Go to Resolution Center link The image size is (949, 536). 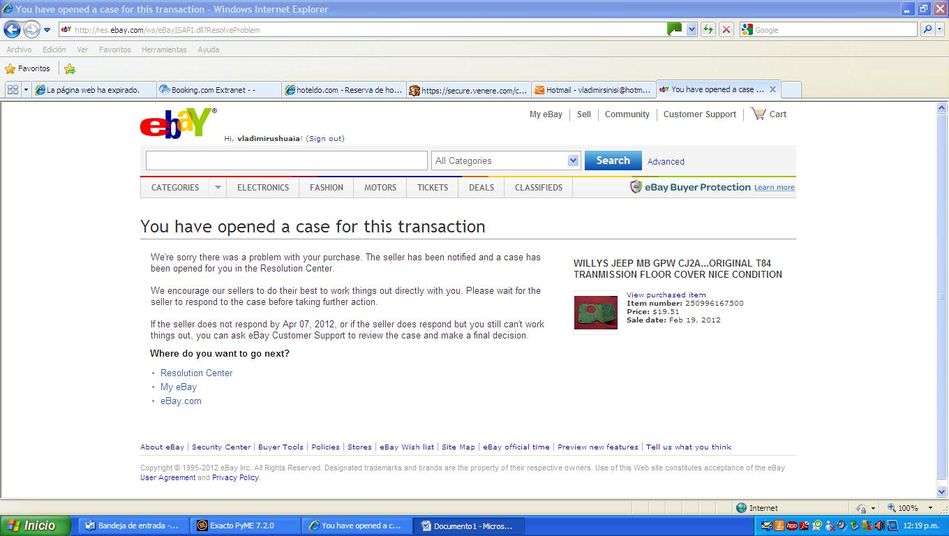pyautogui.click(x=196, y=373)
